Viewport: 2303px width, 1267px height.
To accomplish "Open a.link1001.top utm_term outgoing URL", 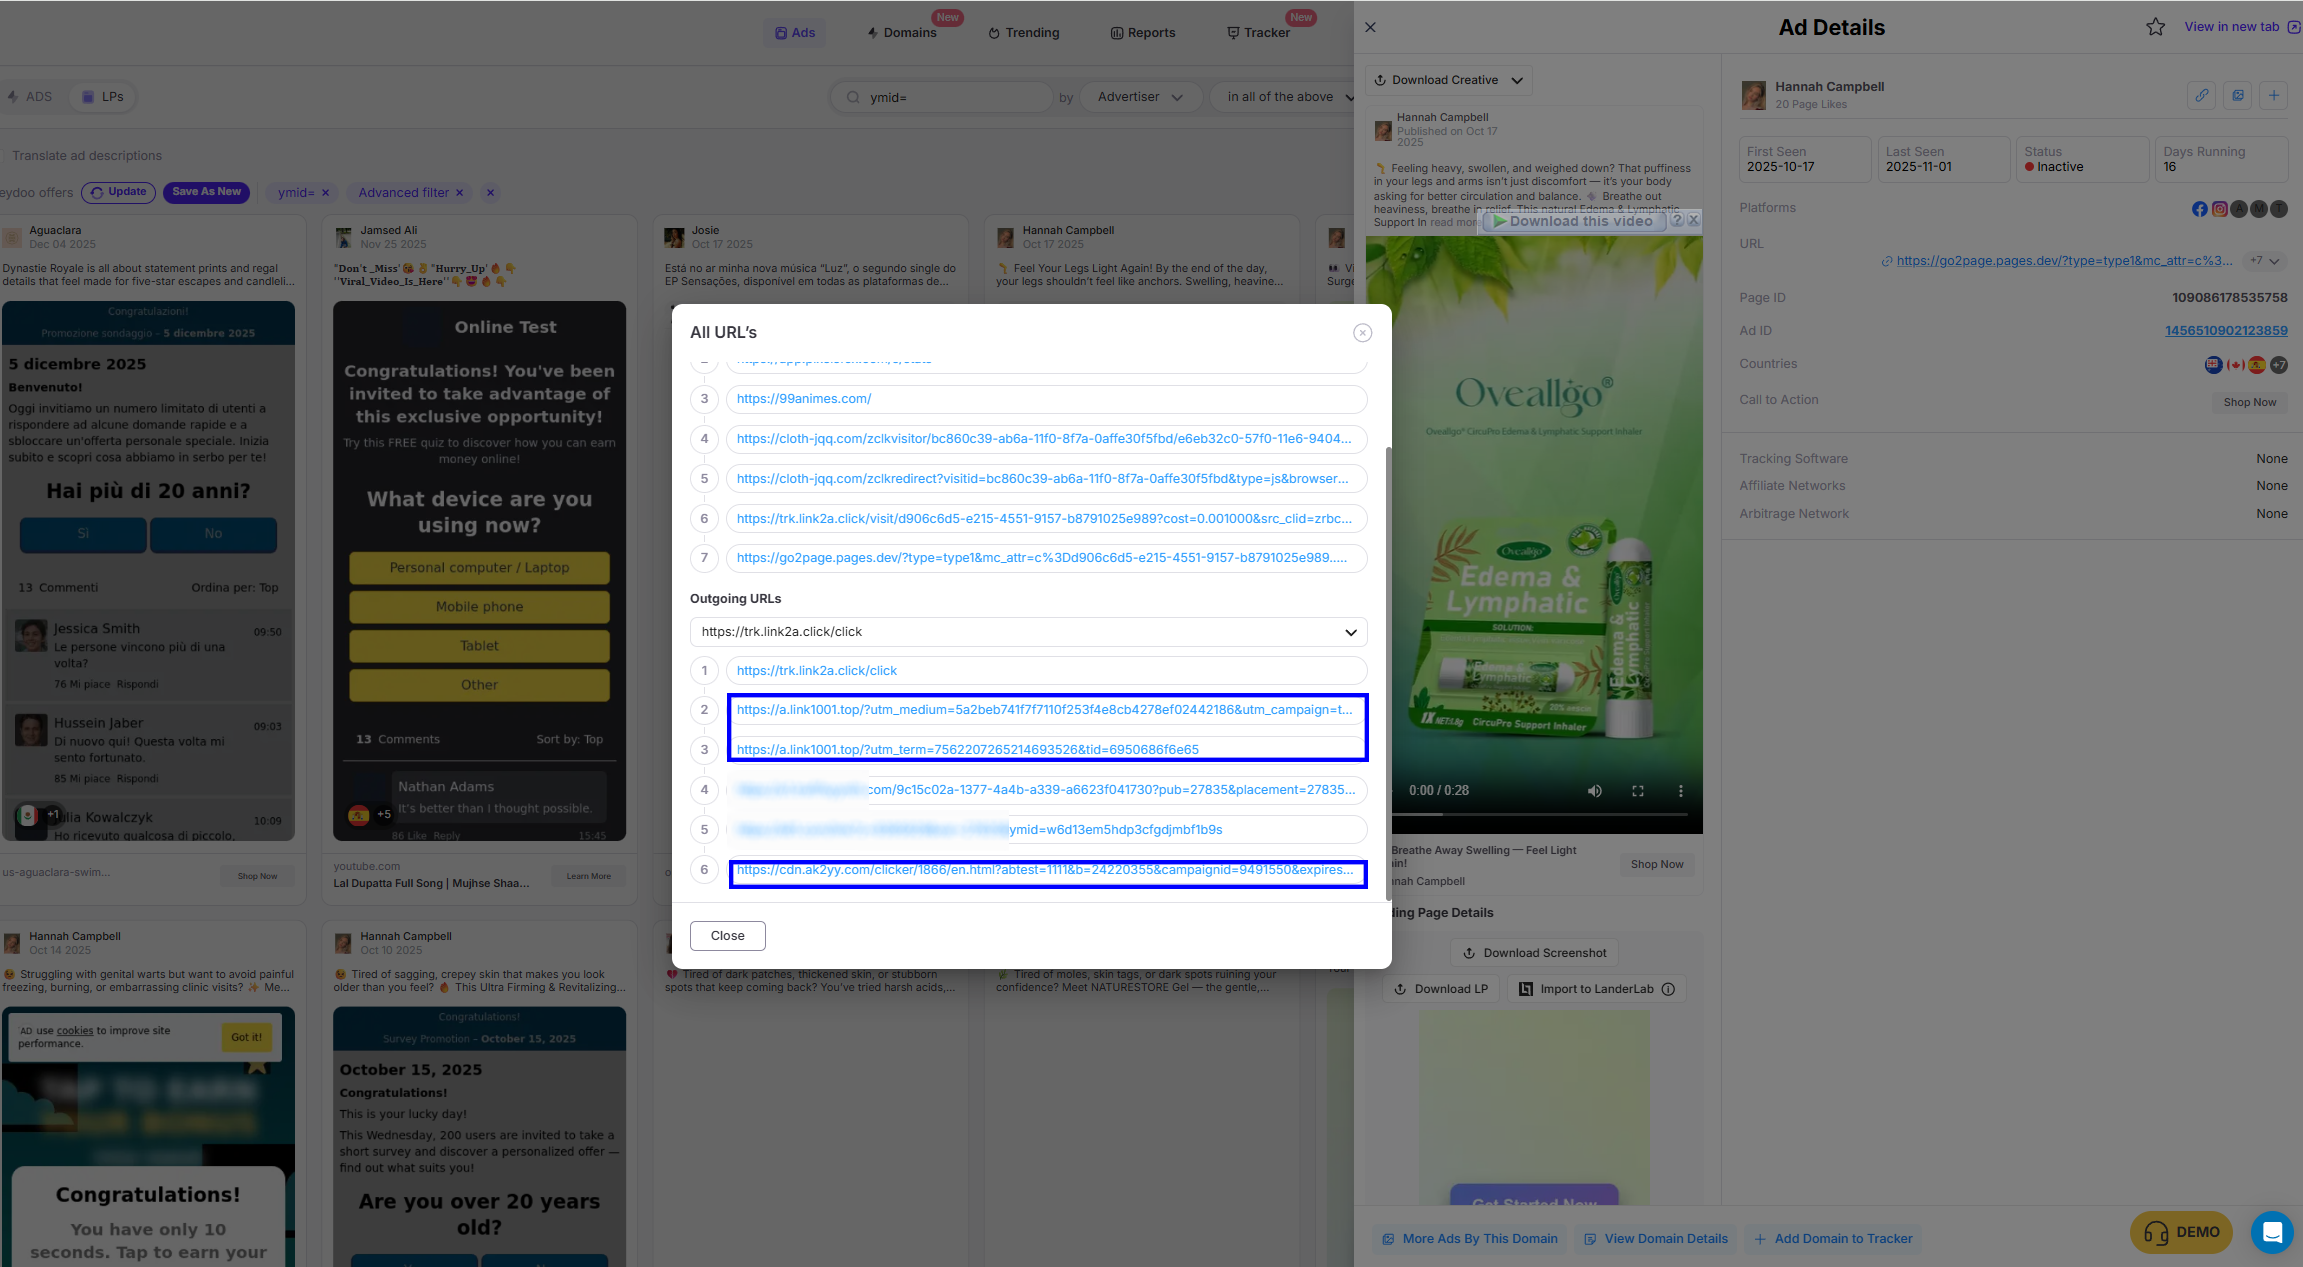I will [x=1046, y=750].
